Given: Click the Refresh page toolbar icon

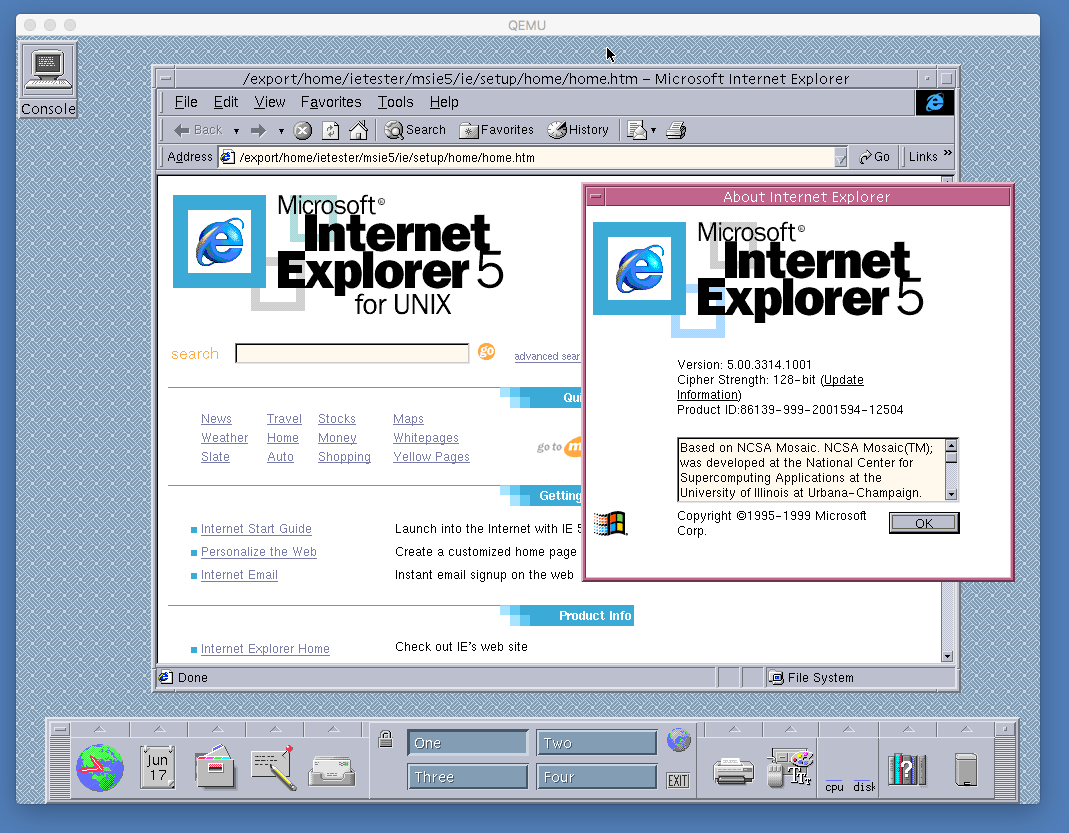Looking at the screenshot, I should click(331, 130).
